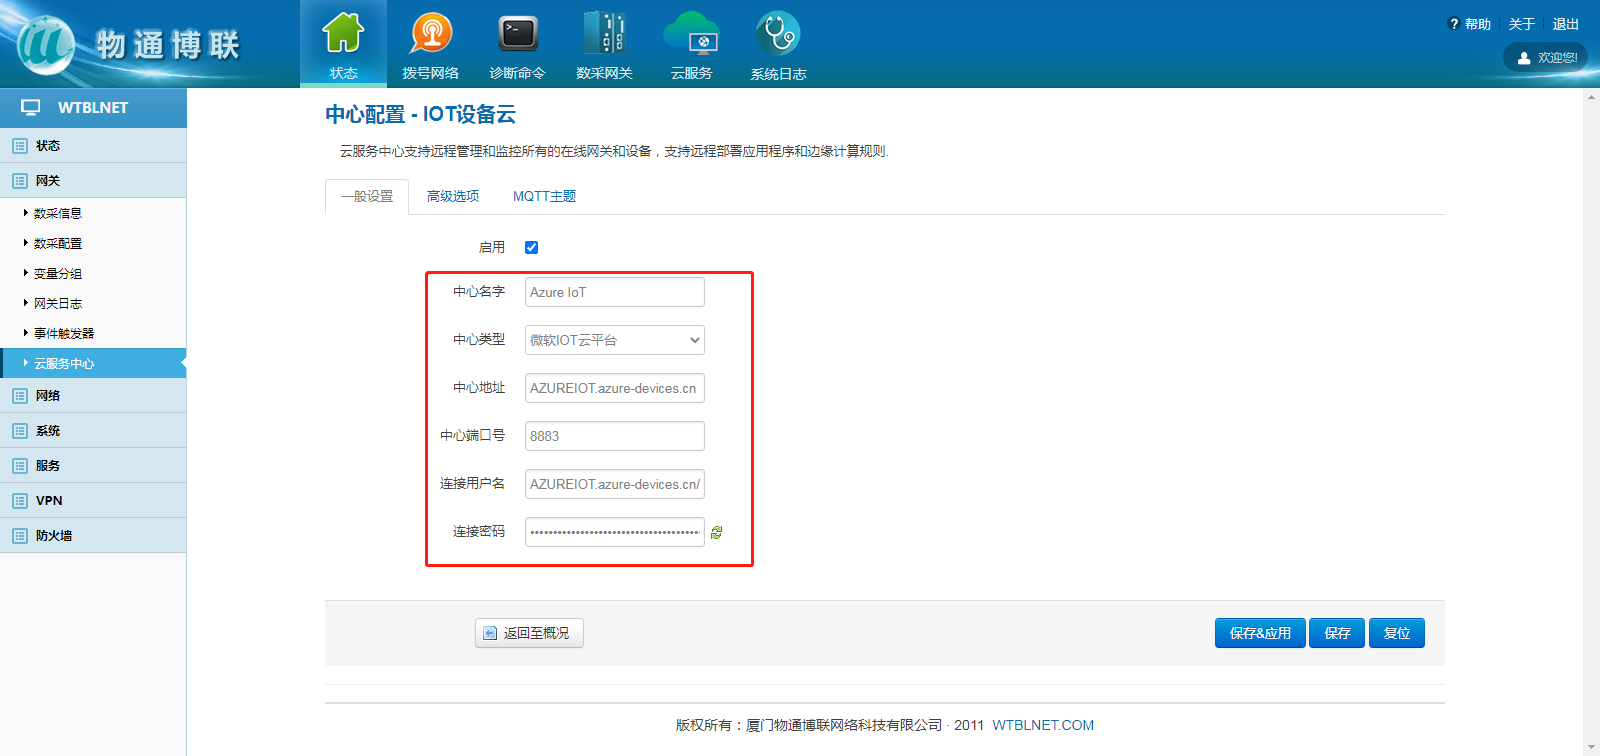Open the 关于 link
Screen dimensions: 1600x756
(x=1521, y=24)
